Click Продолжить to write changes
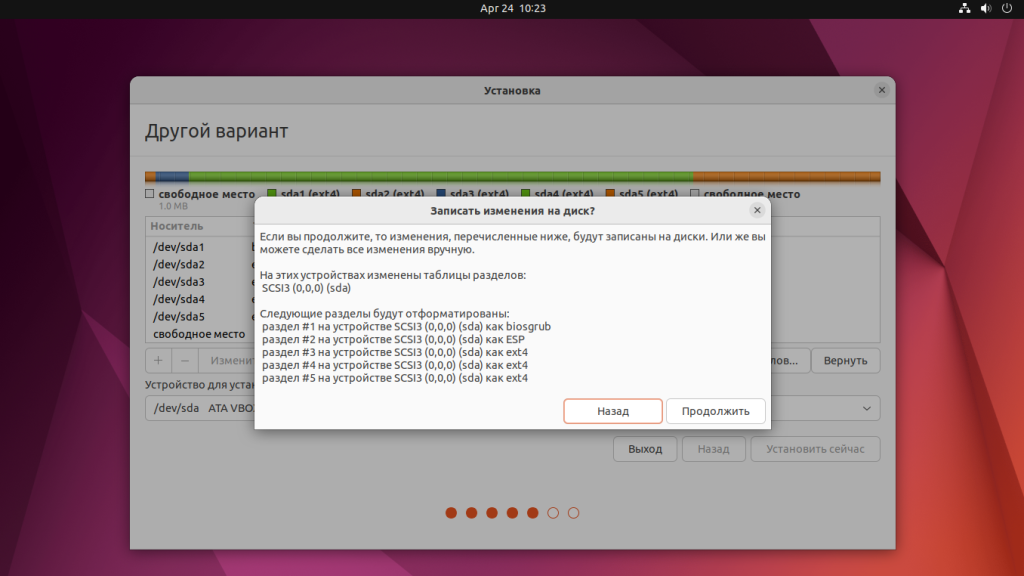This screenshot has width=1024, height=576. click(x=716, y=411)
